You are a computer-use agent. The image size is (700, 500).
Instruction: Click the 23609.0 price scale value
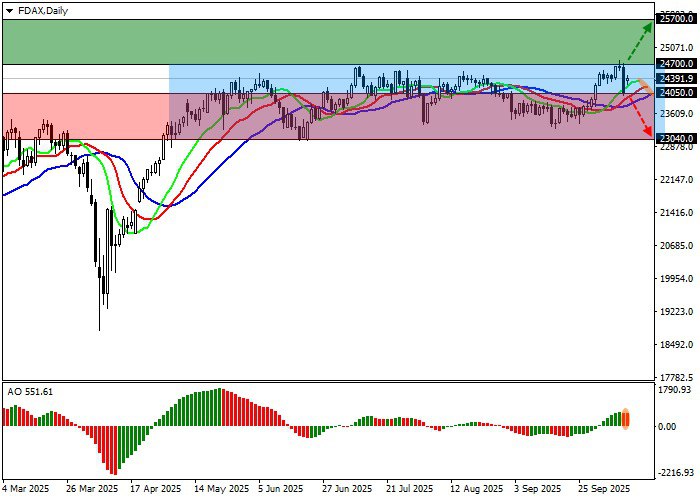pos(676,113)
